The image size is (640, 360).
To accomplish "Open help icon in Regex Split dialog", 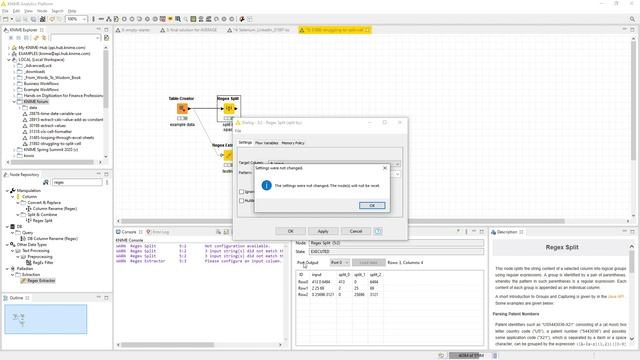I will pyautogui.click(x=378, y=231).
